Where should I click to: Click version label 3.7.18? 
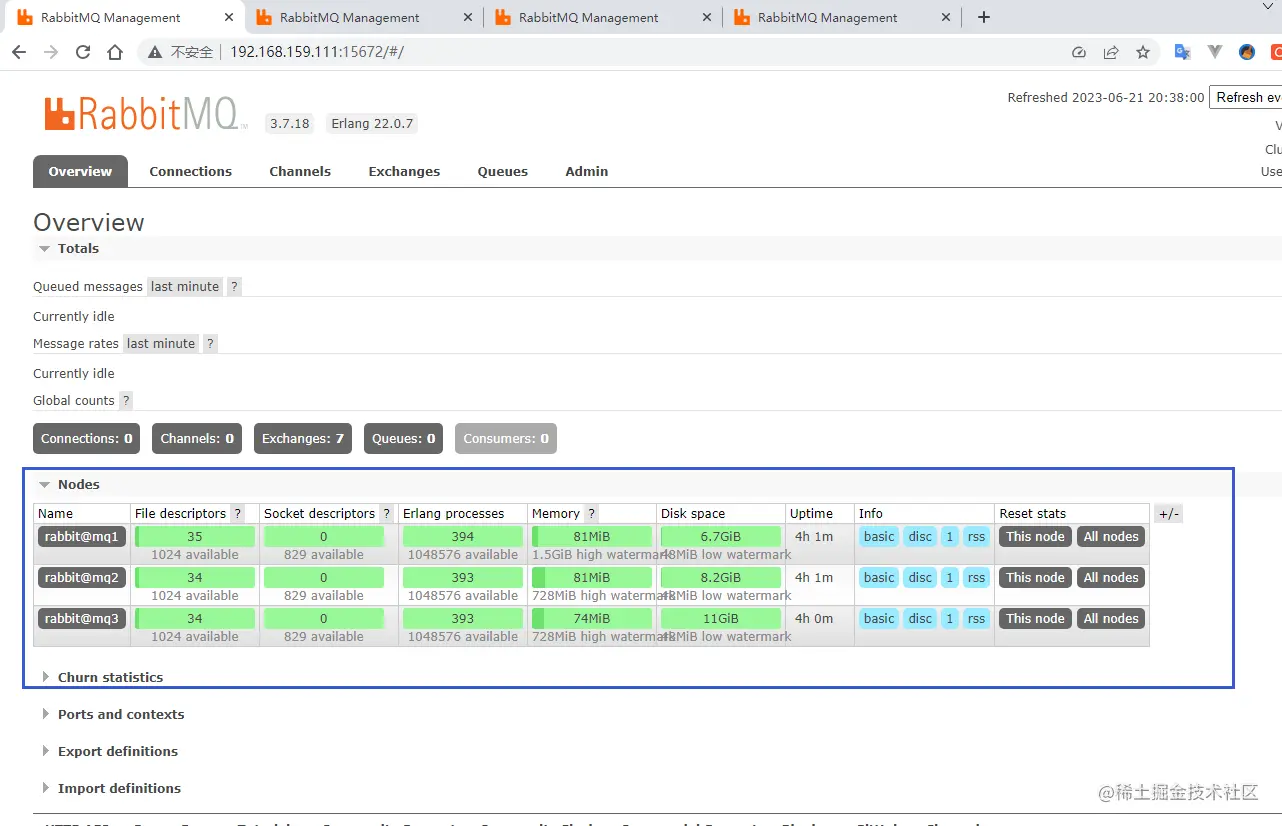click(289, 124)
